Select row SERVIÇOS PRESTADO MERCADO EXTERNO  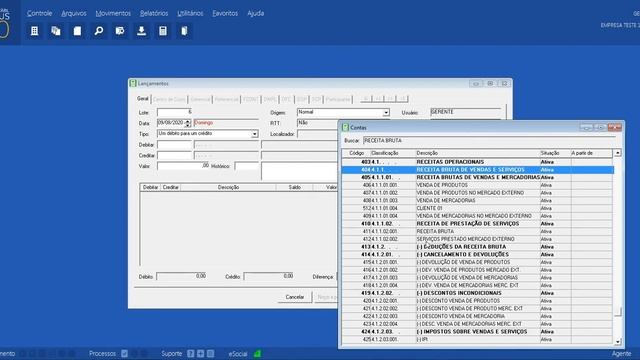[x=478, y=239]
